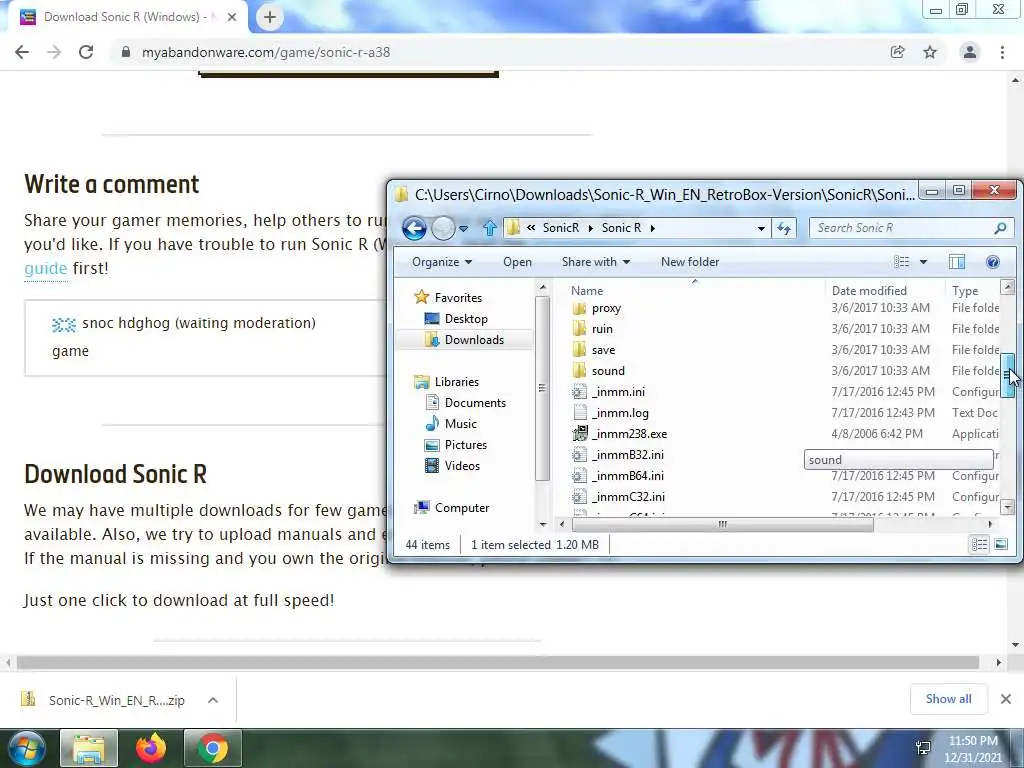1024x768 pixels.
Task: Click Open in Explorer toolbar
Action: 517,262
